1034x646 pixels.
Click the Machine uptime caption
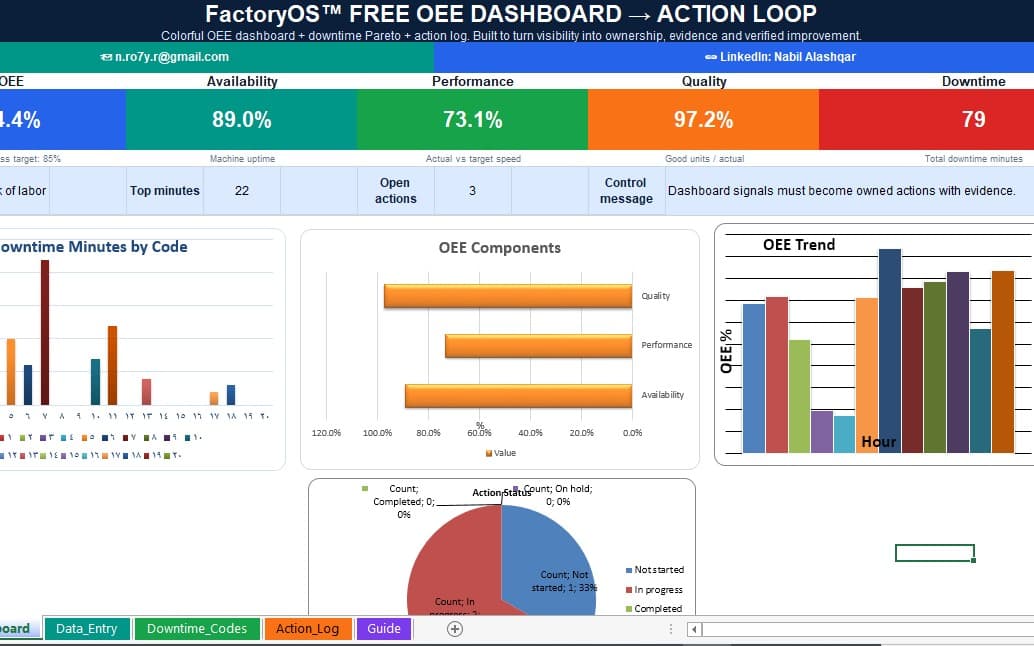coord(242,159)
